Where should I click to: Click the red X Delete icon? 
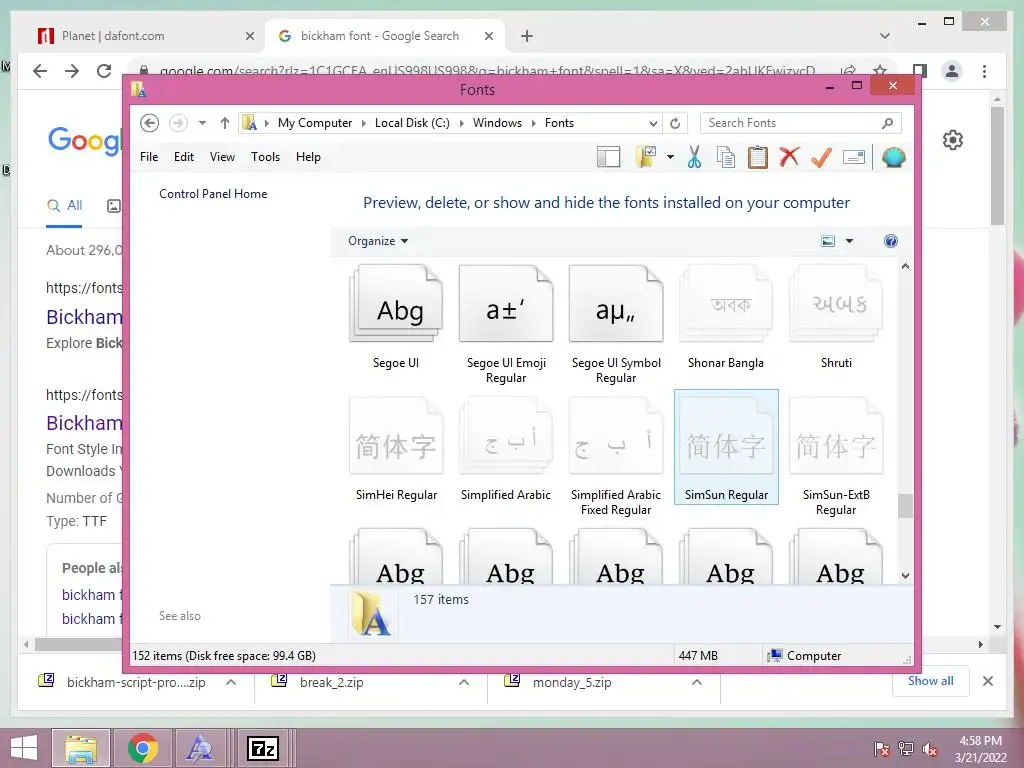790,157
